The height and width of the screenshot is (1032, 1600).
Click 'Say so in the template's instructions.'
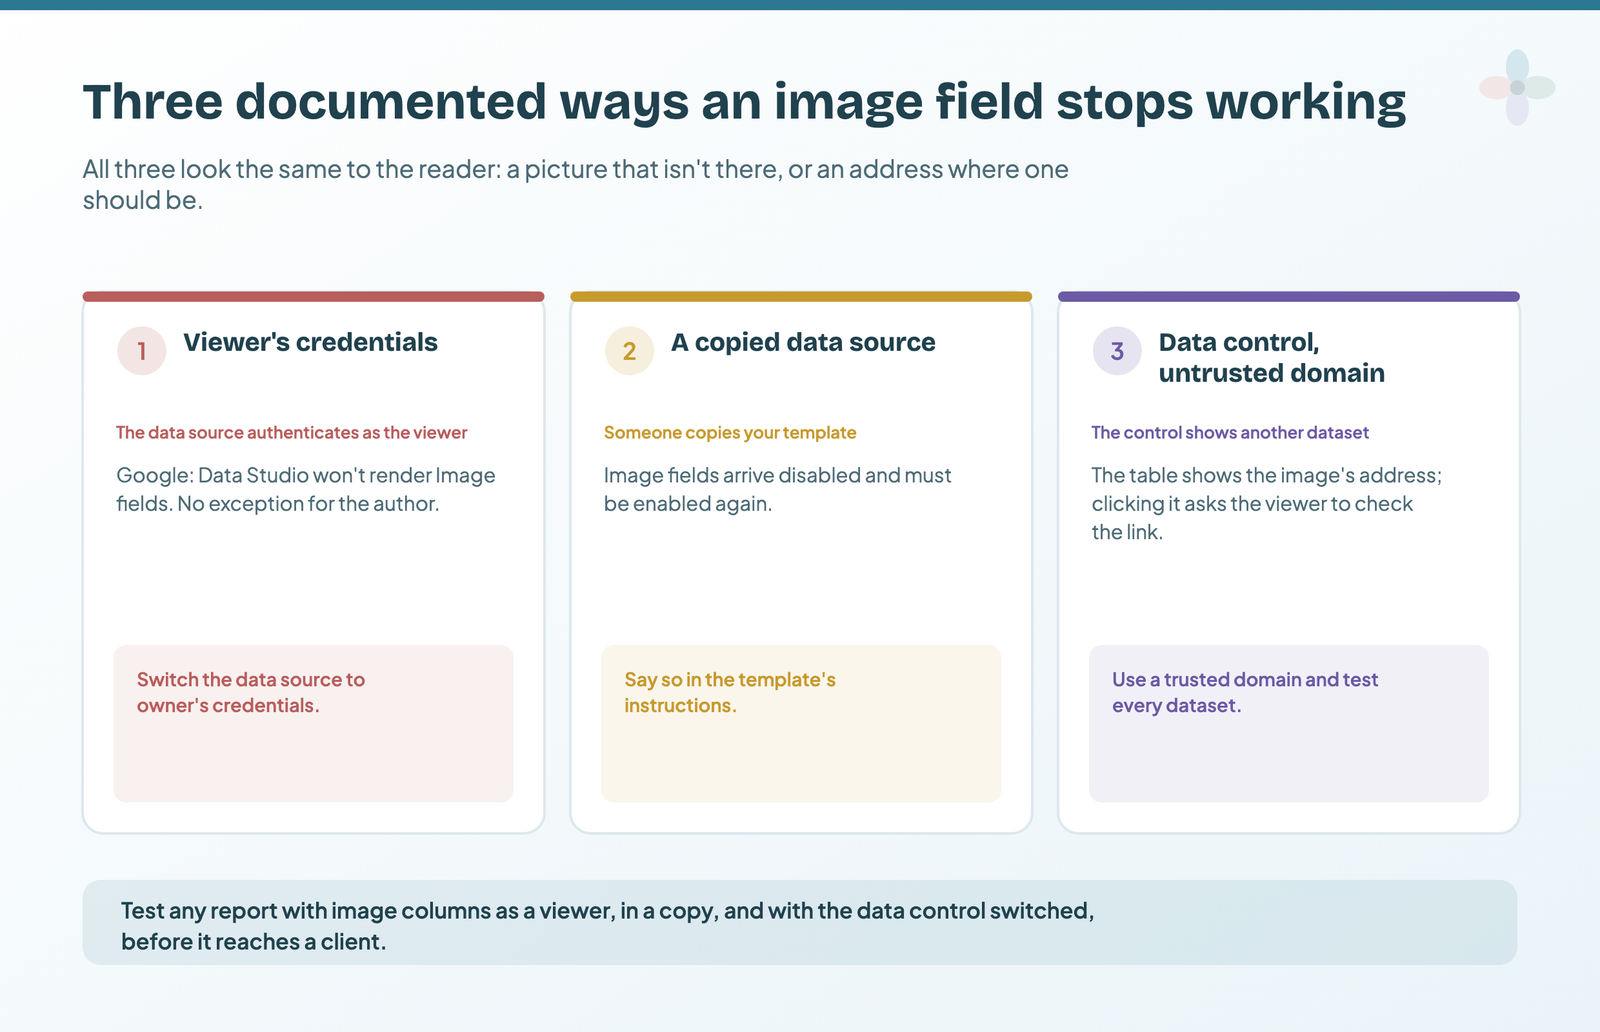coord(730,692)
